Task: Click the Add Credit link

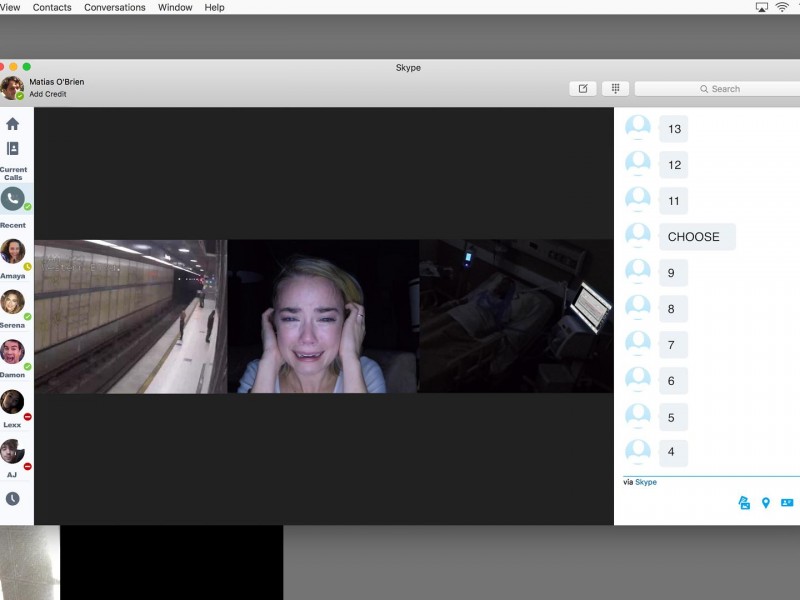Action: tap(48, 94)
